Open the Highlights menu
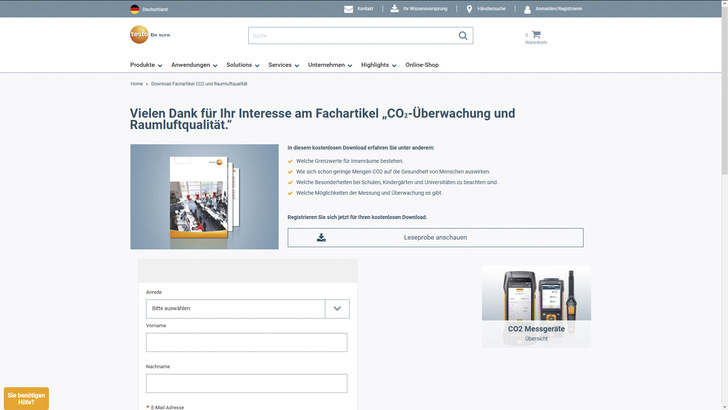This screenshot has height=410, width=728. [x=378, y=65]
